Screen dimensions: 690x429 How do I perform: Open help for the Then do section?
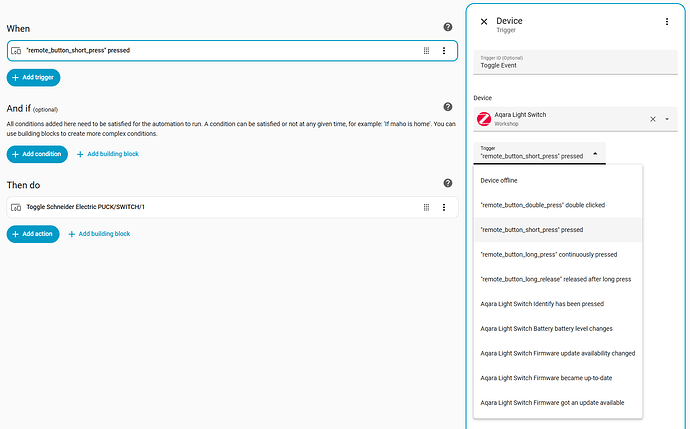(448, 183)
